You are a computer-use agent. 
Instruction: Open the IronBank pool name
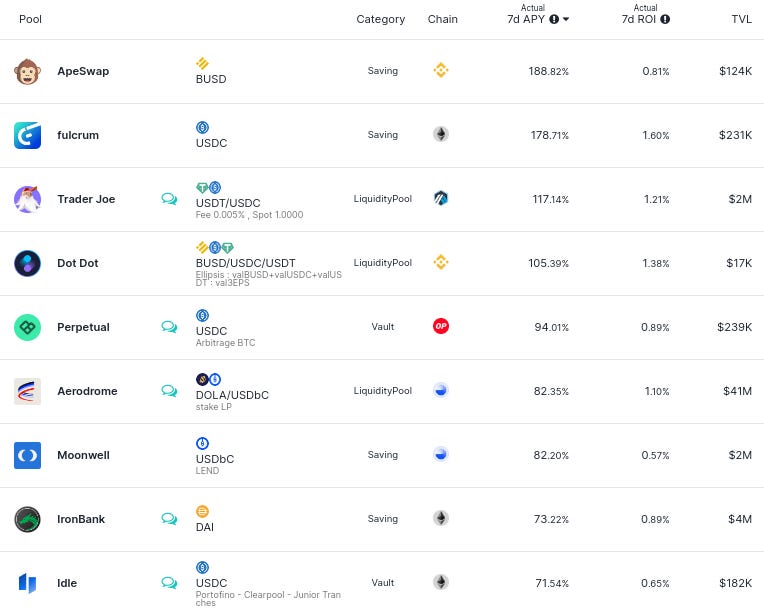pos(81,519)
